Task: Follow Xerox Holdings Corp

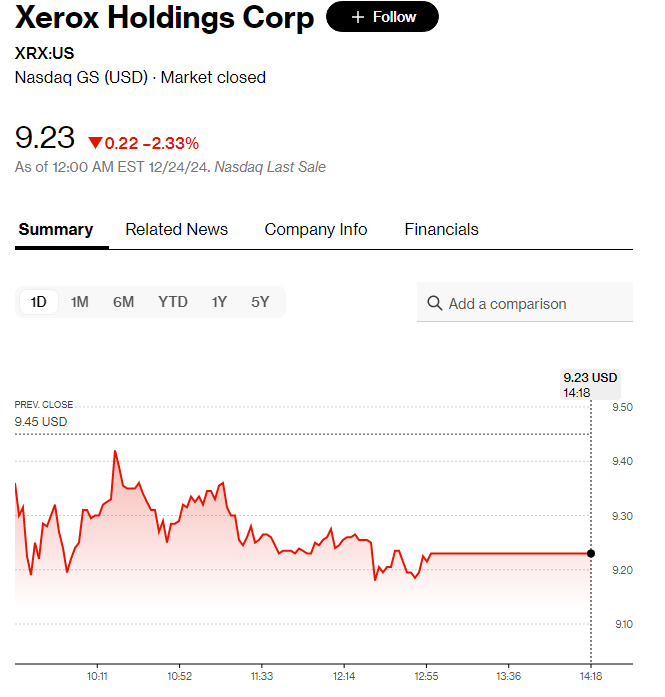Action: 382,17
